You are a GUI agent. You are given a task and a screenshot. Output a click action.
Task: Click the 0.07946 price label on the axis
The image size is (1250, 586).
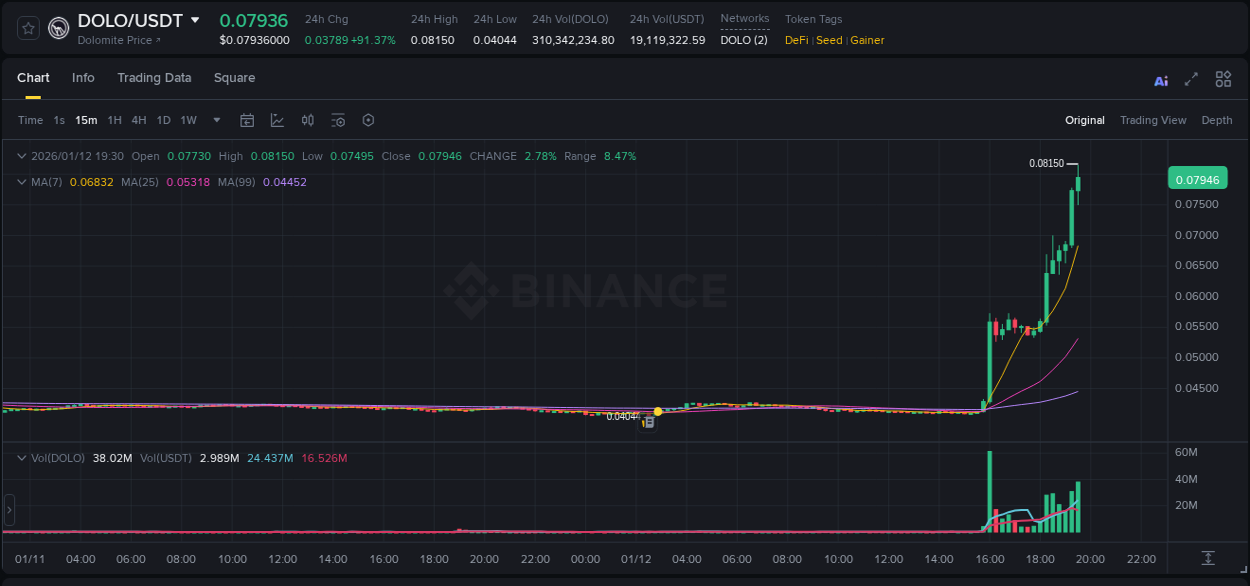click(x=1198, y=178)
